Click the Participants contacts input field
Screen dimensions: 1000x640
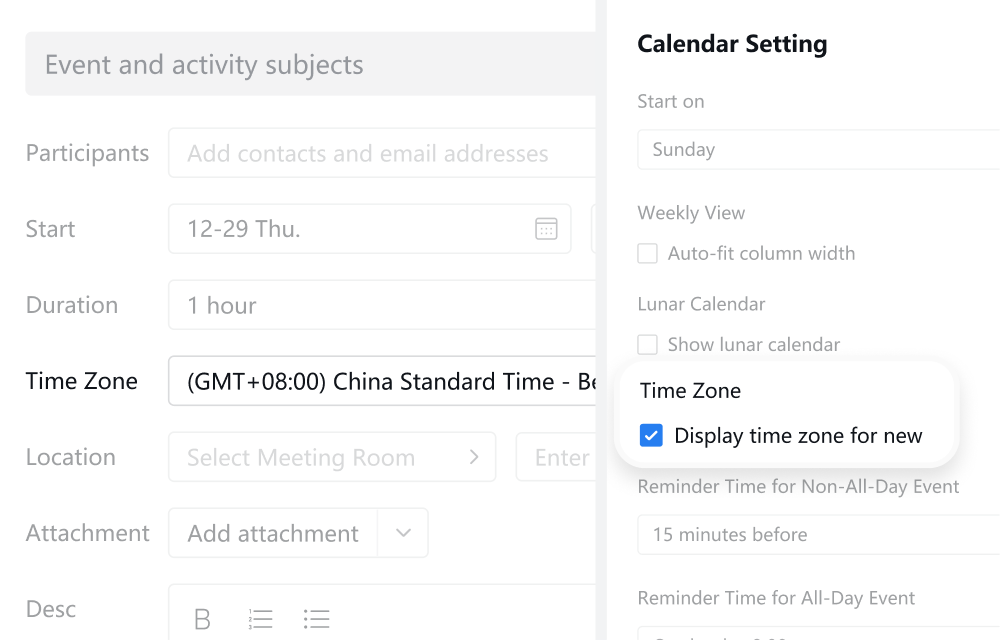point(382,153)
